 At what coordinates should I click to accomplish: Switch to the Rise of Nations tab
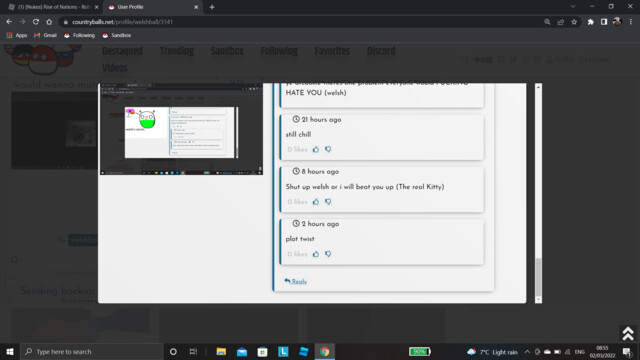[x=53, y=7]
